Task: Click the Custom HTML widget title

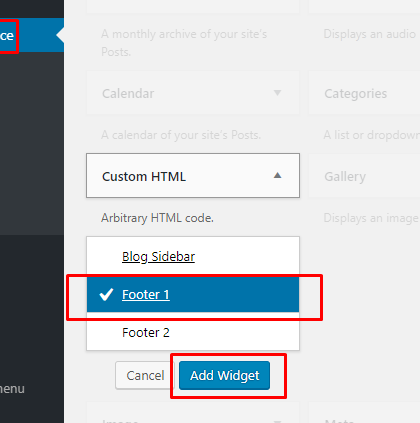Action: click(144, 176)
